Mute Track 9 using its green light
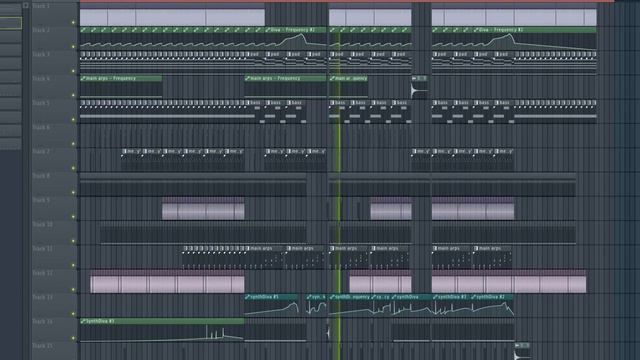Image resolution: width=640 pixels, height=360 pixels. coord(73,217)
